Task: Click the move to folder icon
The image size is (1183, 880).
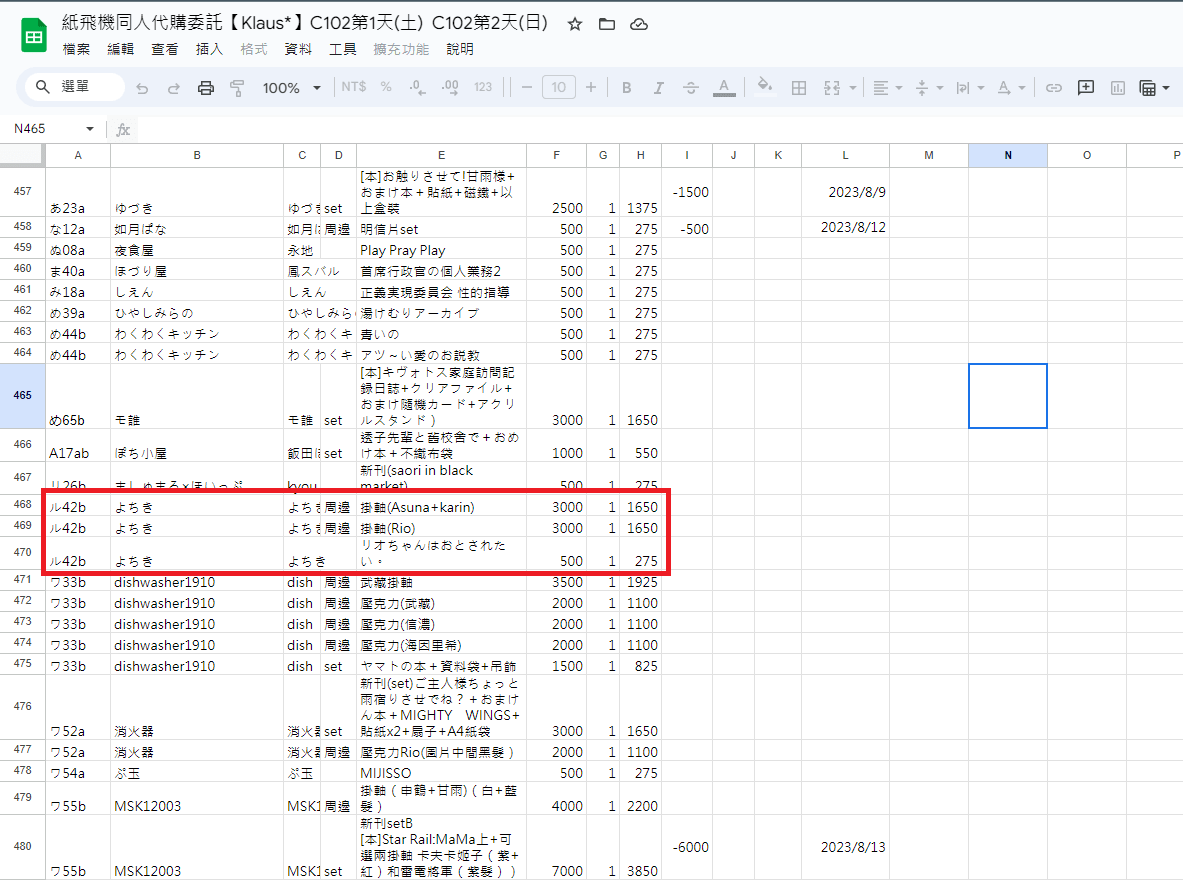Action: pyautogui.click(x=606, y=24)
